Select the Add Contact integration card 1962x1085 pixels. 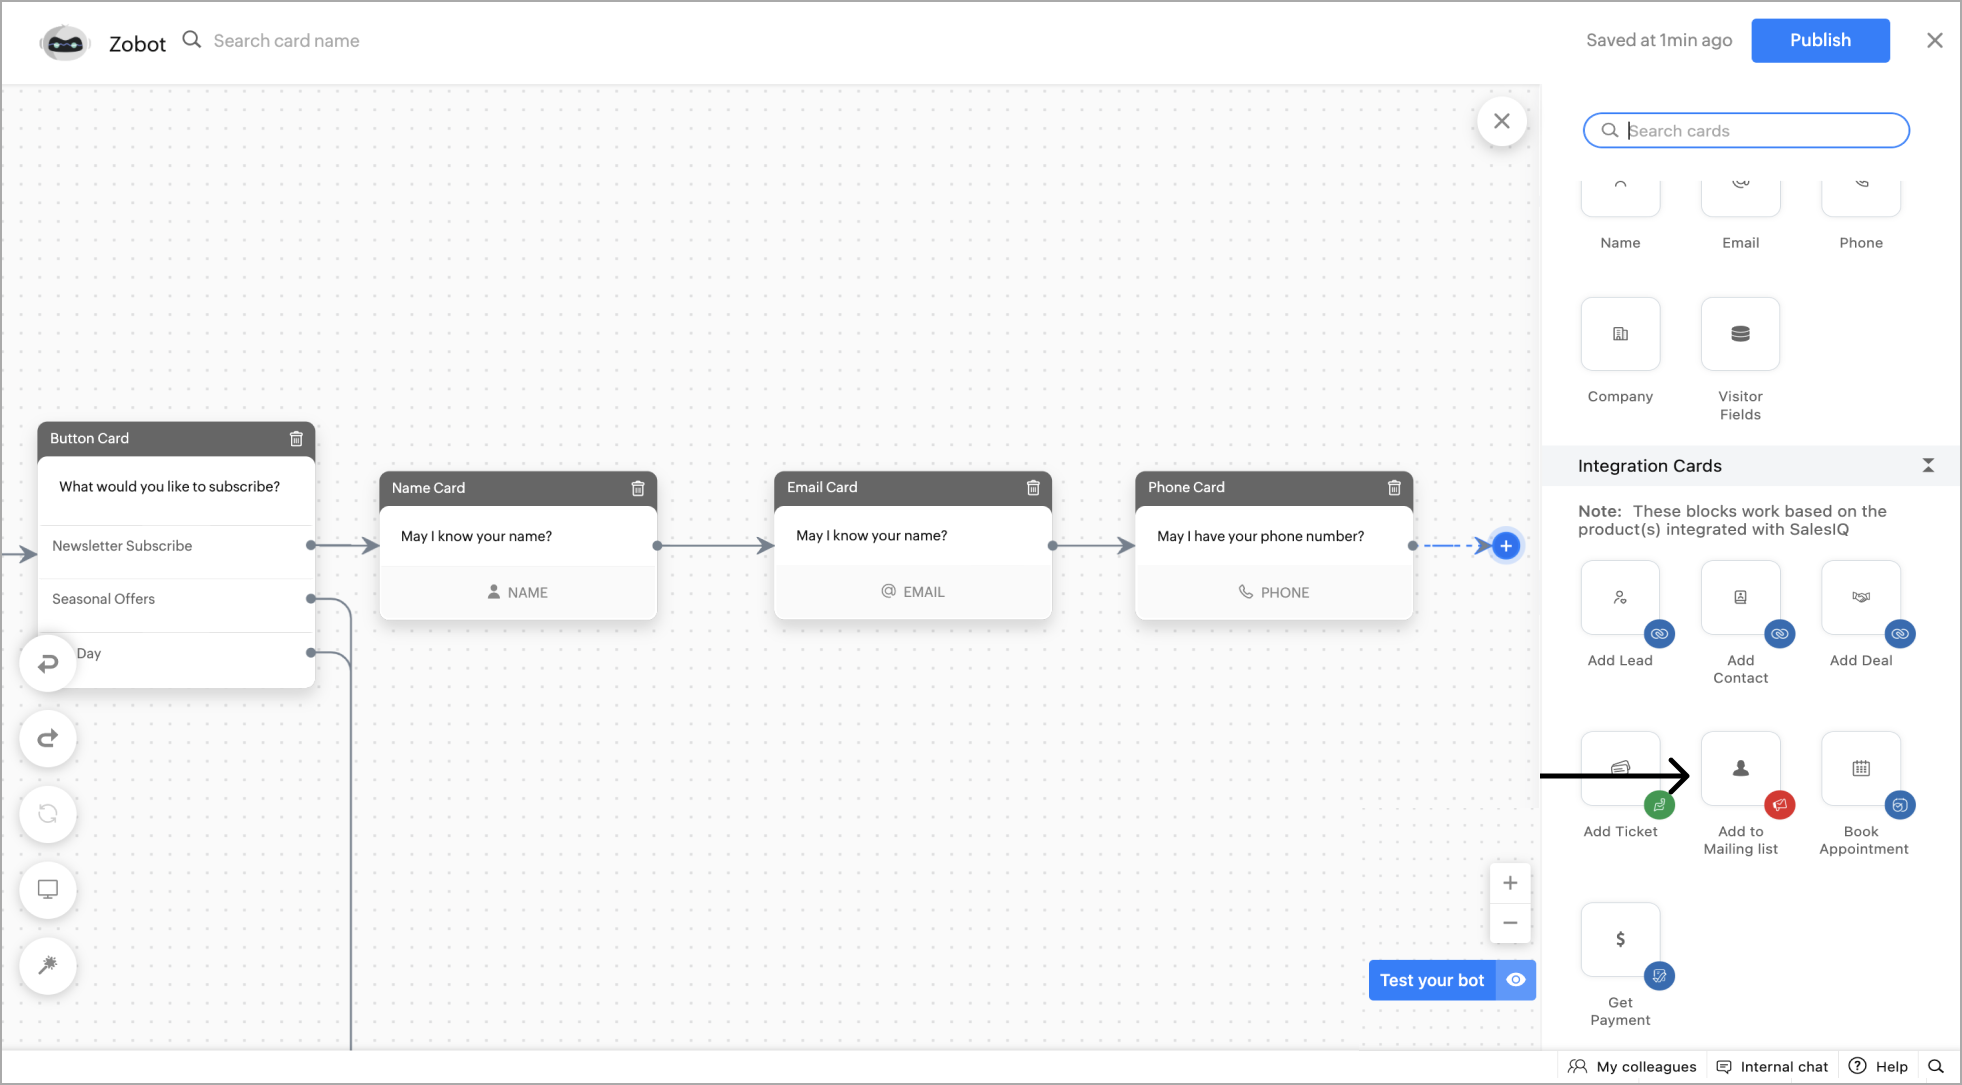click(1740, 598)
